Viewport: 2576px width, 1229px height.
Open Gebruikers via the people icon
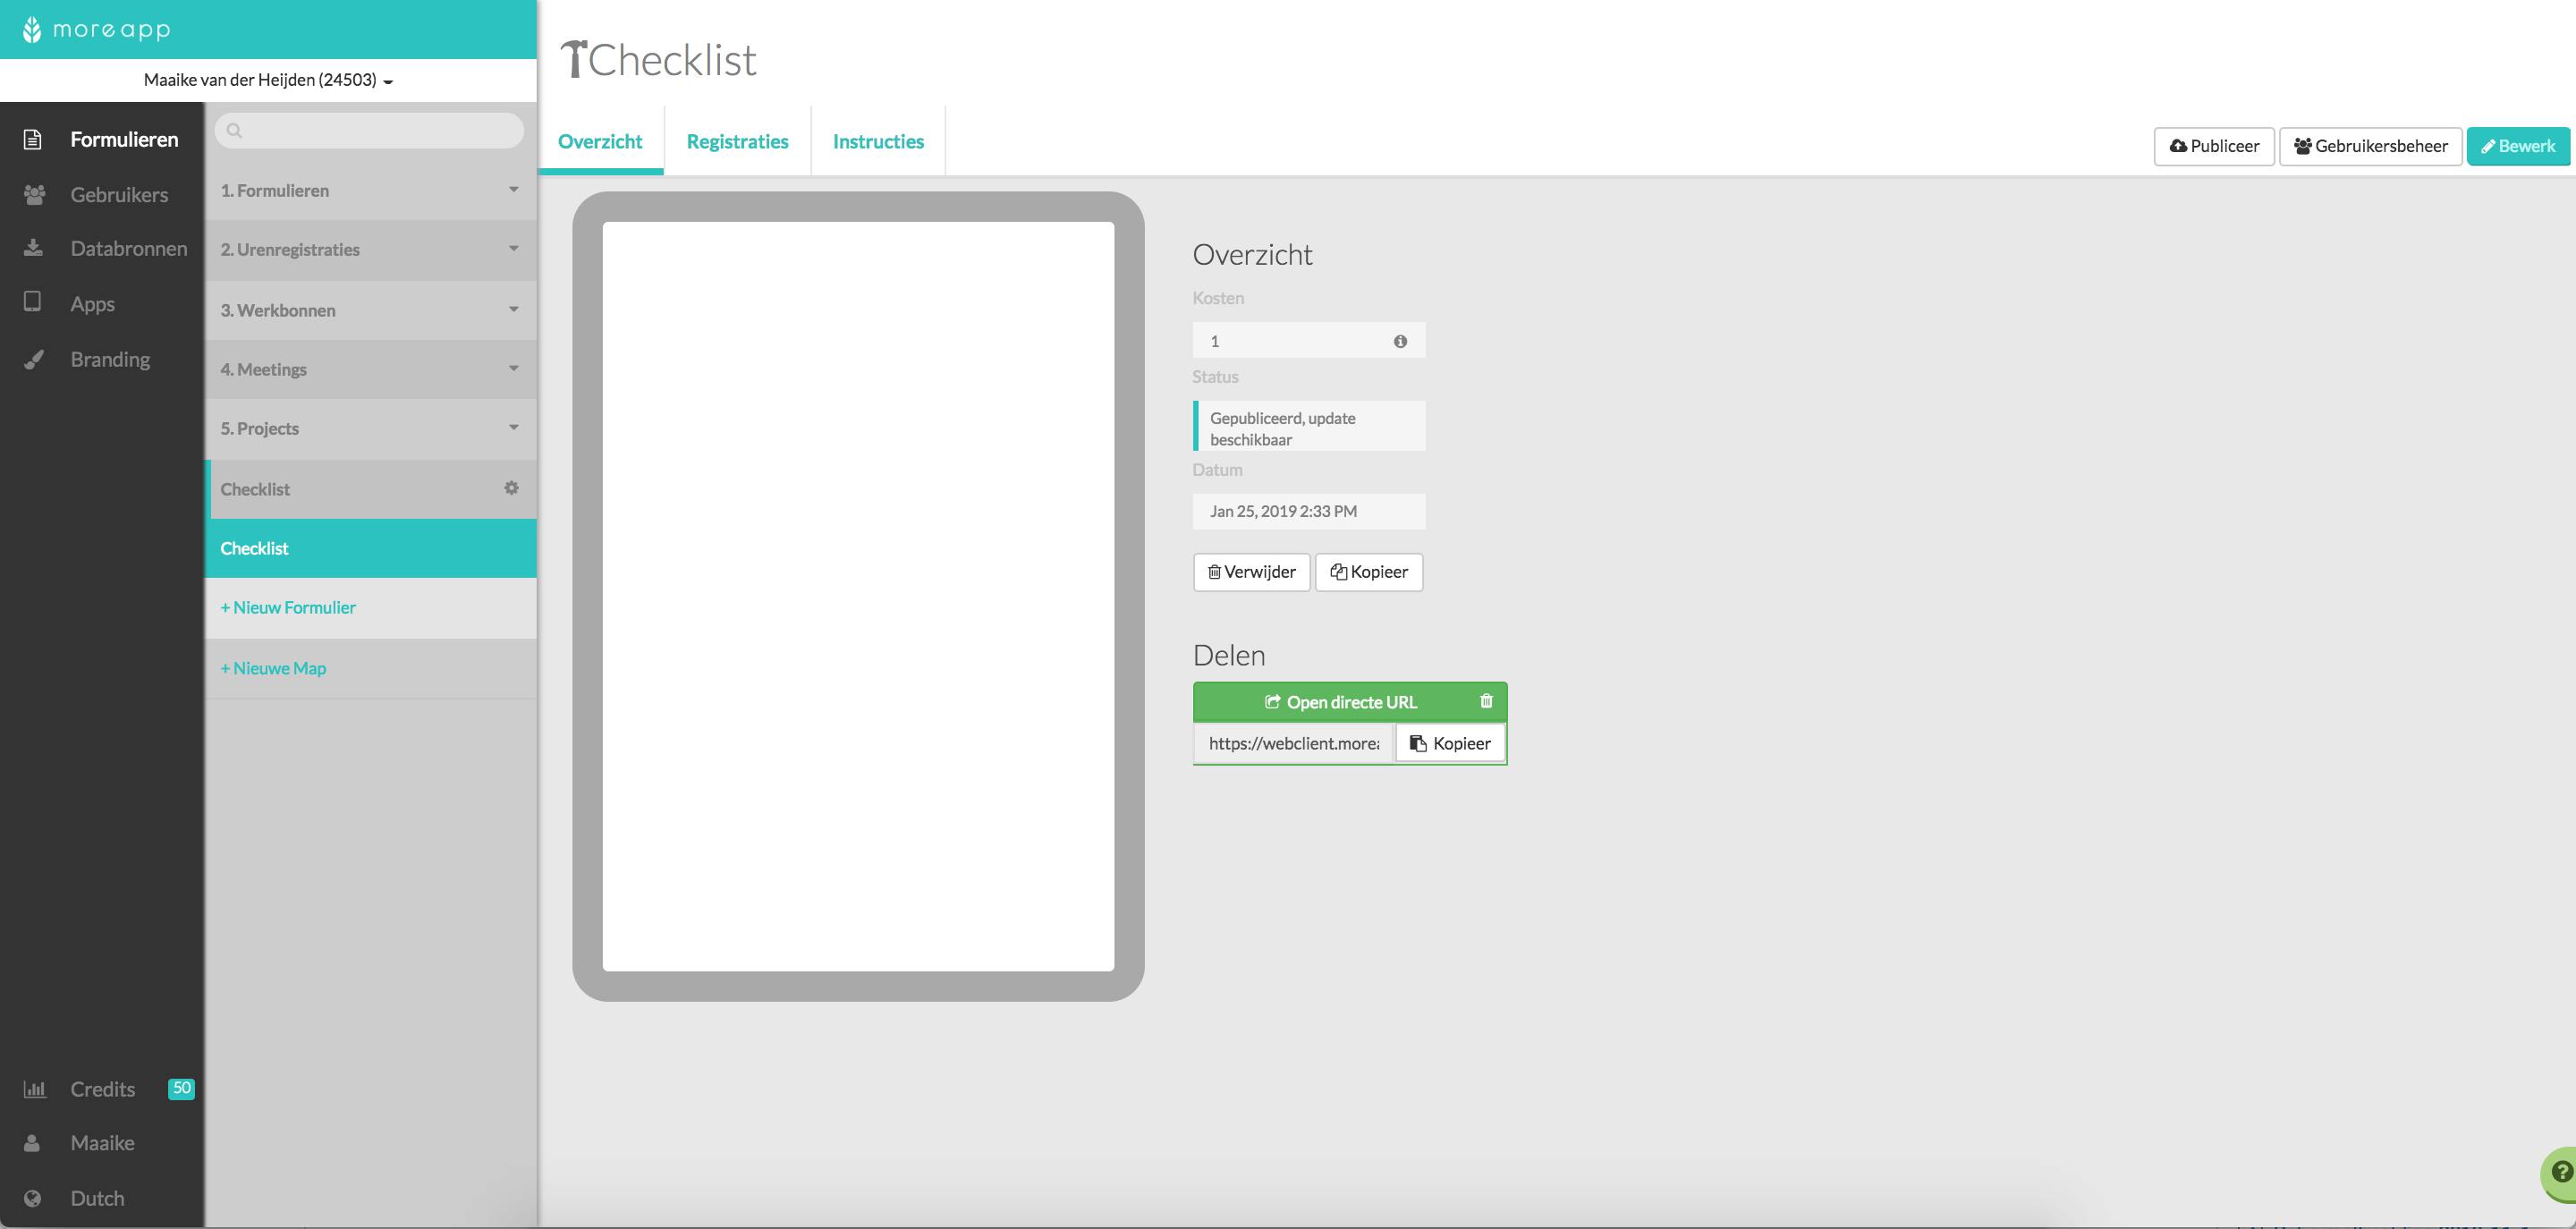tap(34, 195)
